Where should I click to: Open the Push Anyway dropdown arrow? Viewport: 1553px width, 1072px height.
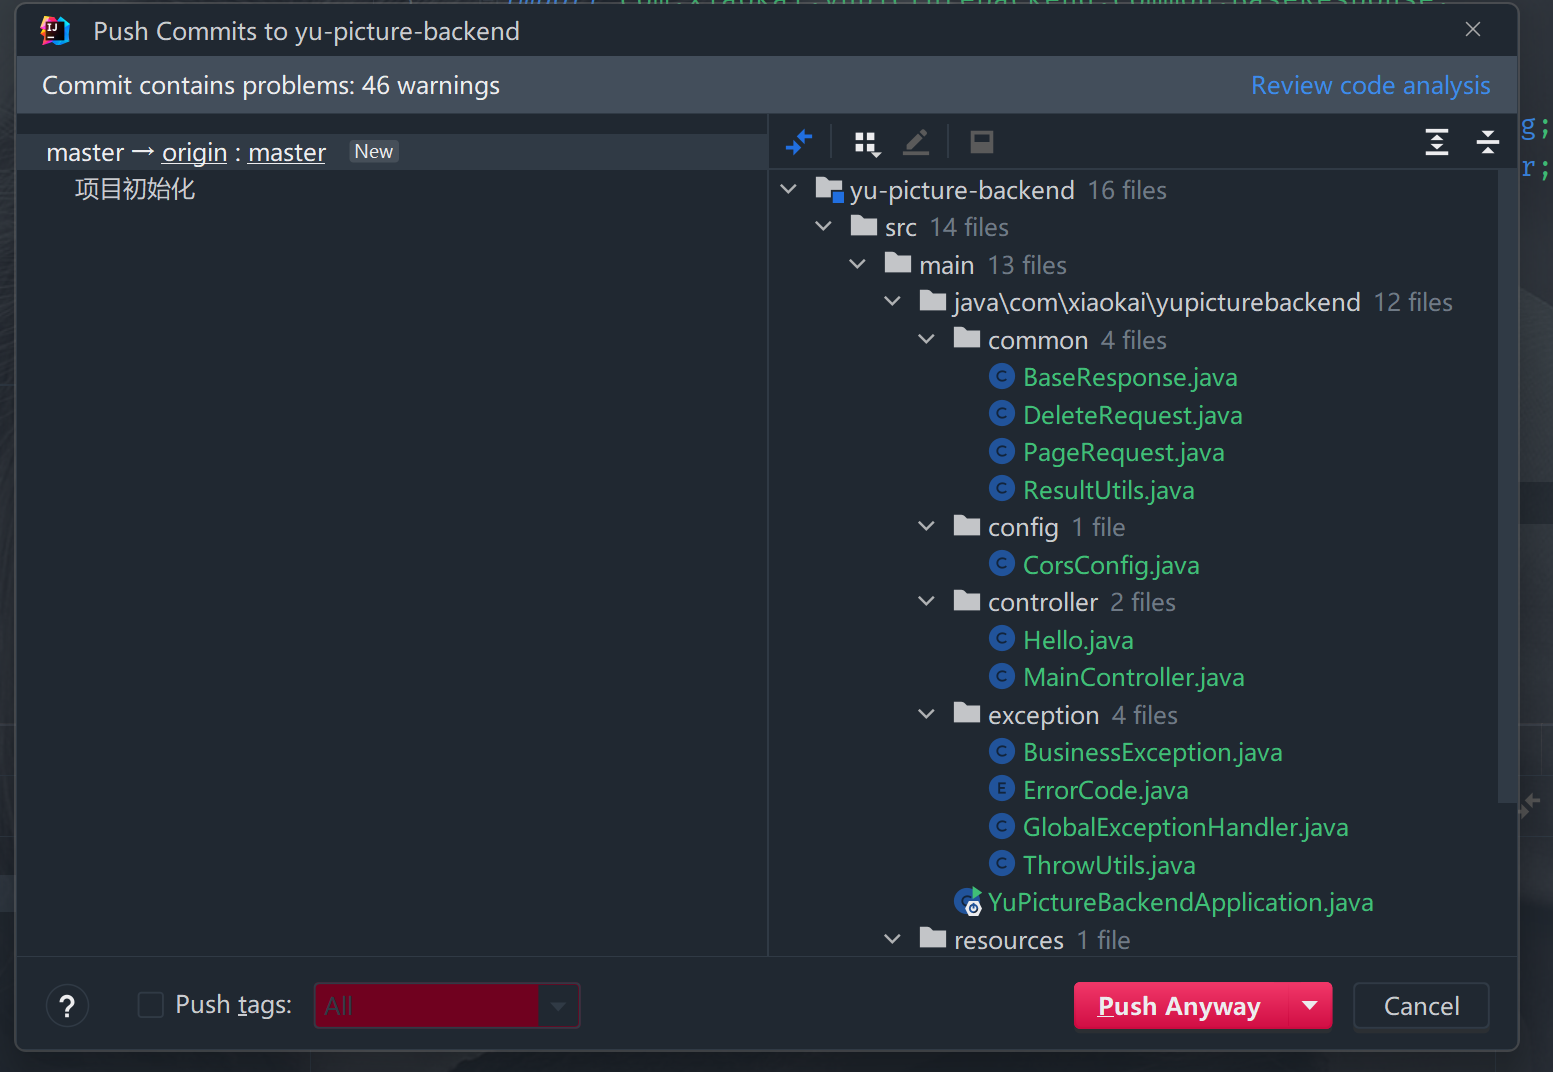coord(1310,1005)
